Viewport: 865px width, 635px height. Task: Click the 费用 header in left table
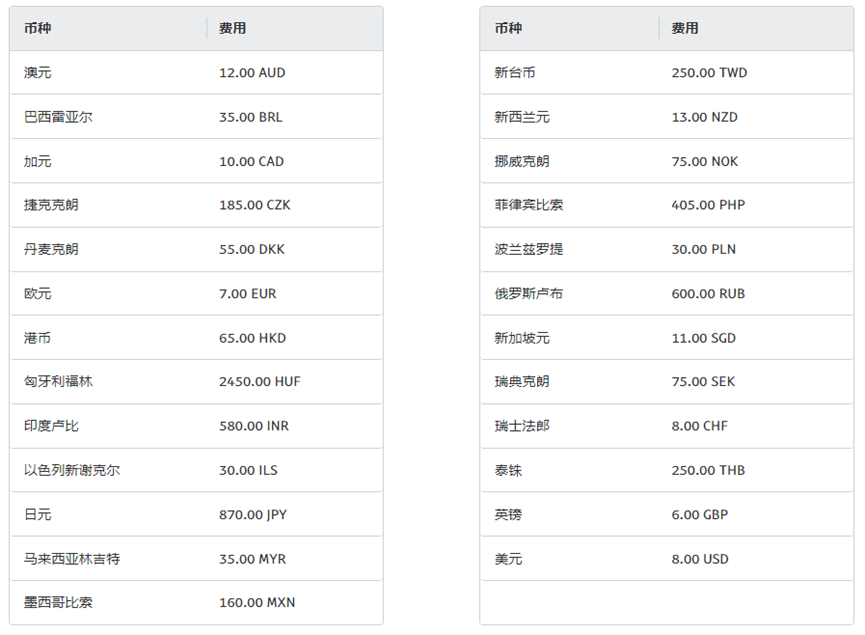click(x=232, y=28)
